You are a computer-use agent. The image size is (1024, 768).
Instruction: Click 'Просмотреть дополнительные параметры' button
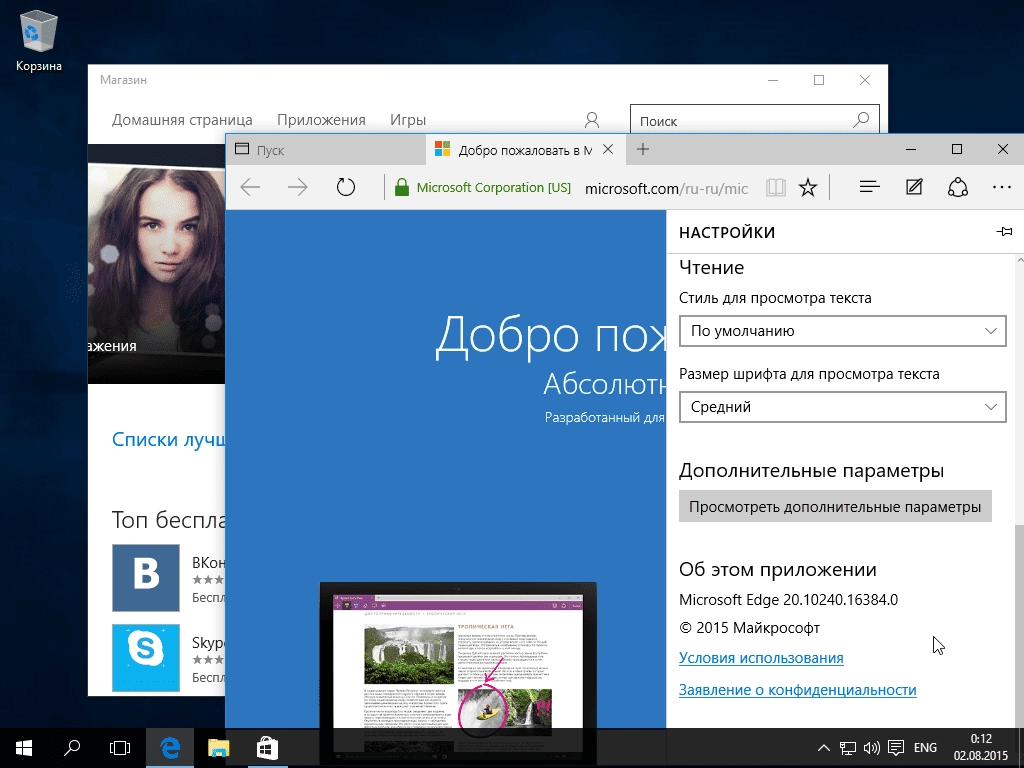coord(835,507)
